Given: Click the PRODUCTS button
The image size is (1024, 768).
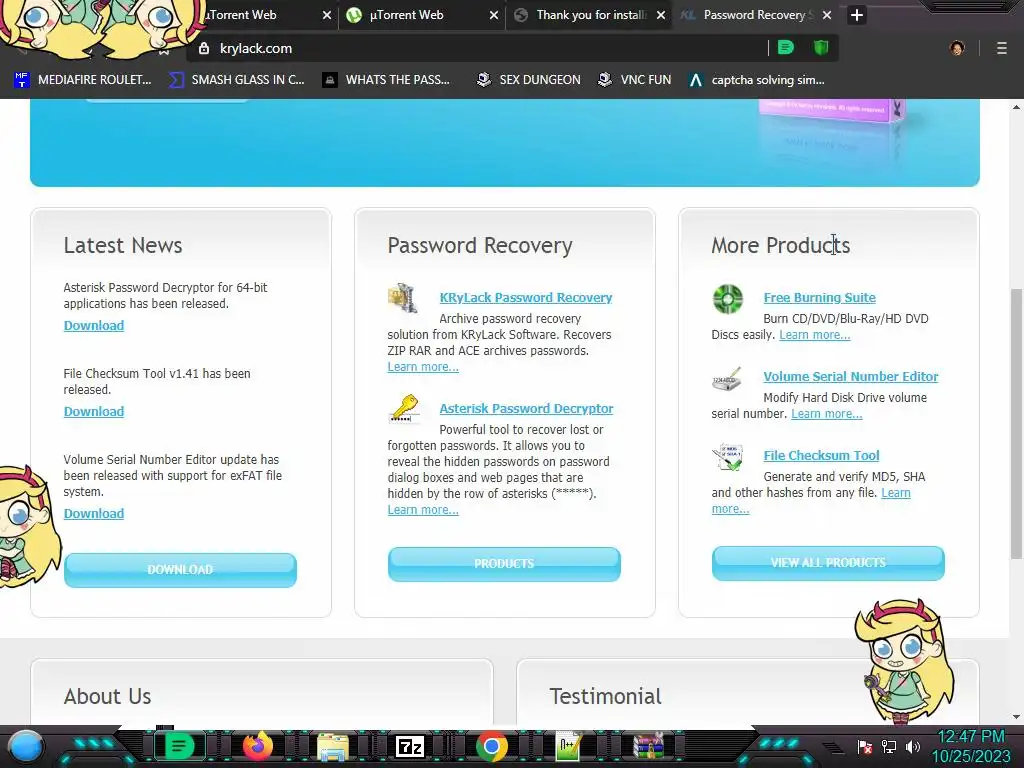Looking at the screenshot, I should point(504,564).
